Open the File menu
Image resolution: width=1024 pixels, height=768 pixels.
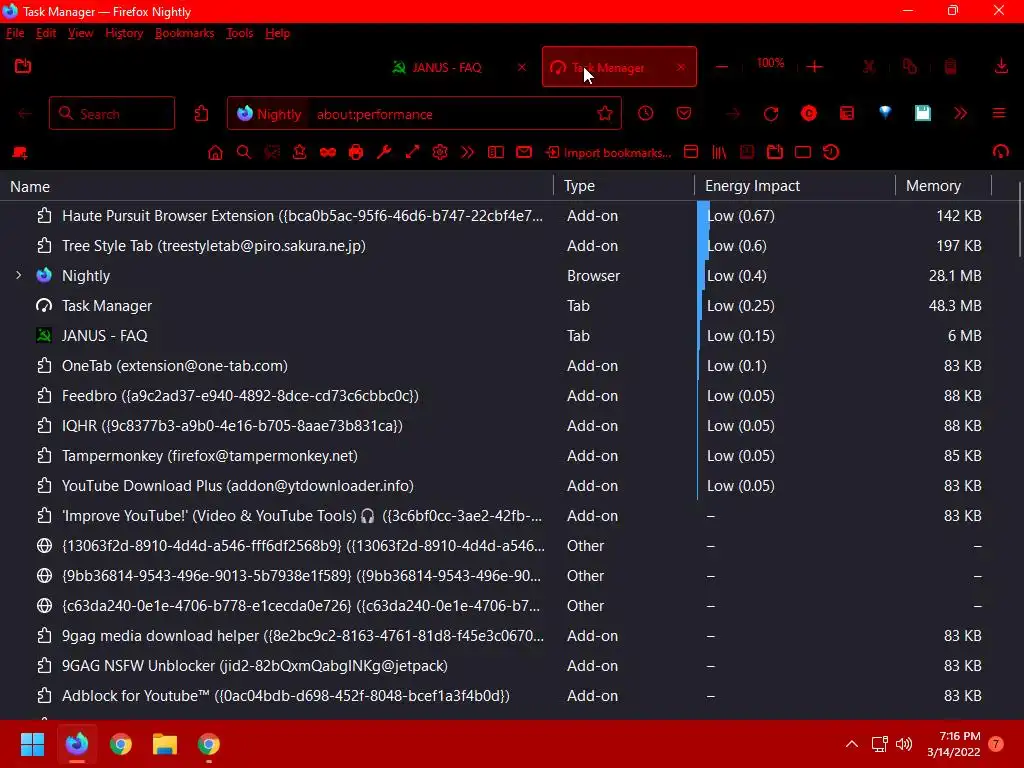[15, 33]
